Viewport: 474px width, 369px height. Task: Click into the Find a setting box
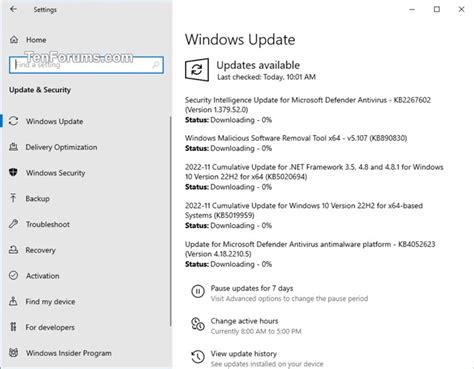(86, 65)
